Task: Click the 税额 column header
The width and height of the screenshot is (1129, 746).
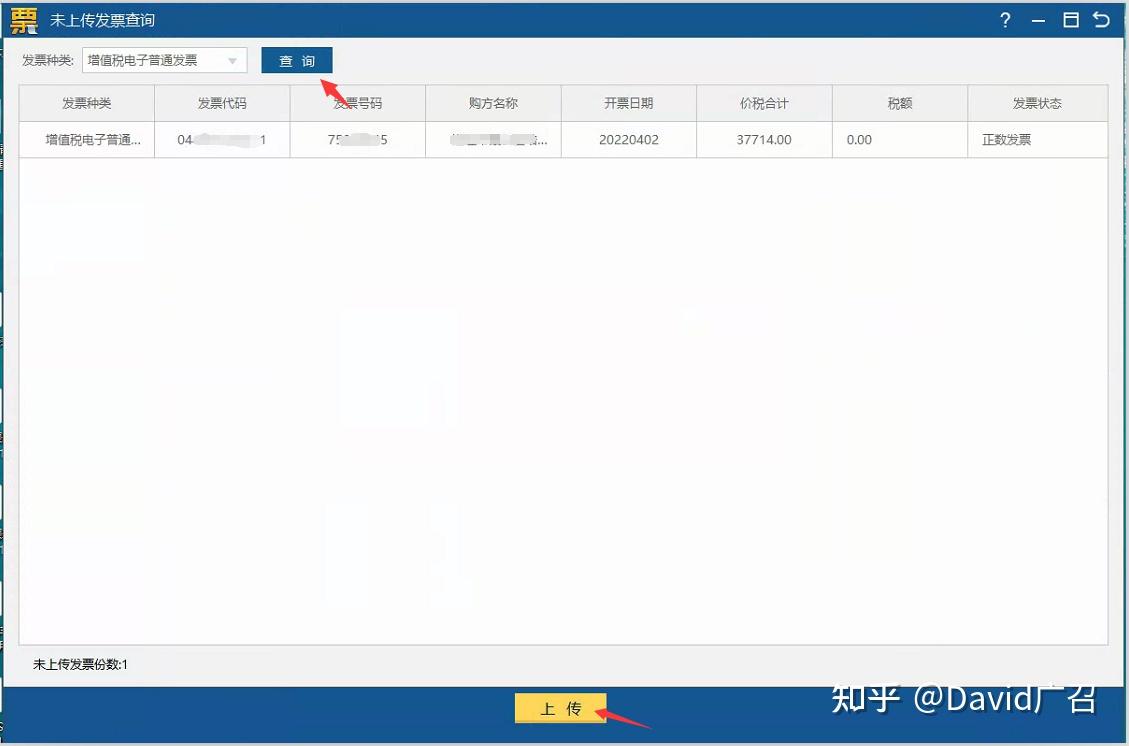Action: click(x=898, y=102)
